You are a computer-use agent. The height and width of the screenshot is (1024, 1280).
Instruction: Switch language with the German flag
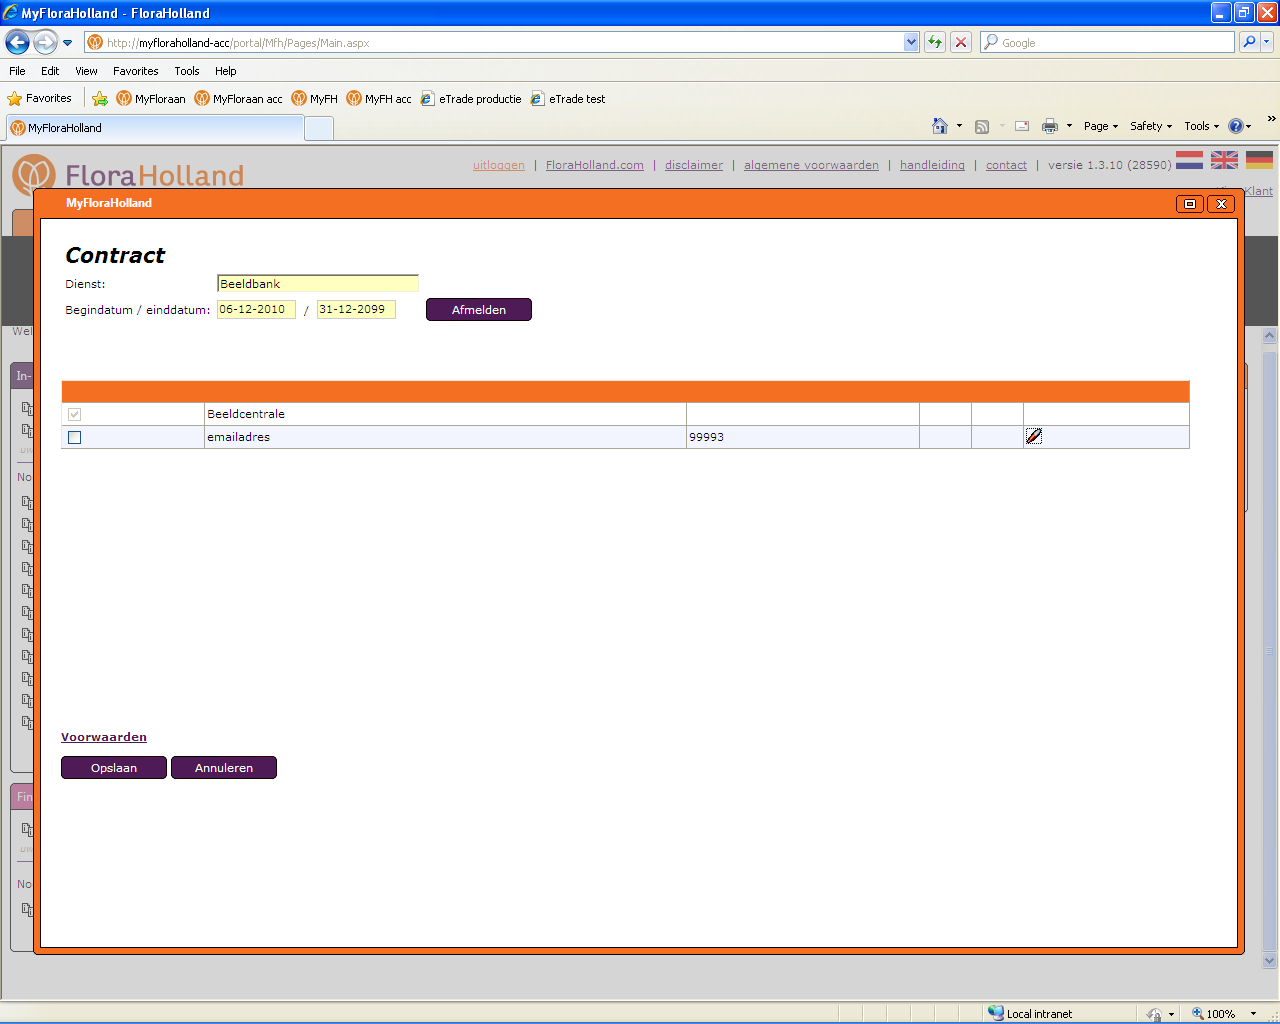click(x=1259, y=160)
